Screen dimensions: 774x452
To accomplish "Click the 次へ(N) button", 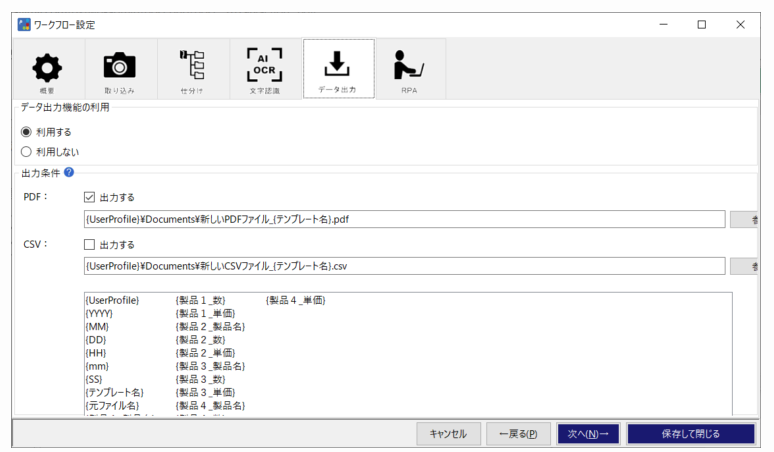I will [x=588, y=434].
